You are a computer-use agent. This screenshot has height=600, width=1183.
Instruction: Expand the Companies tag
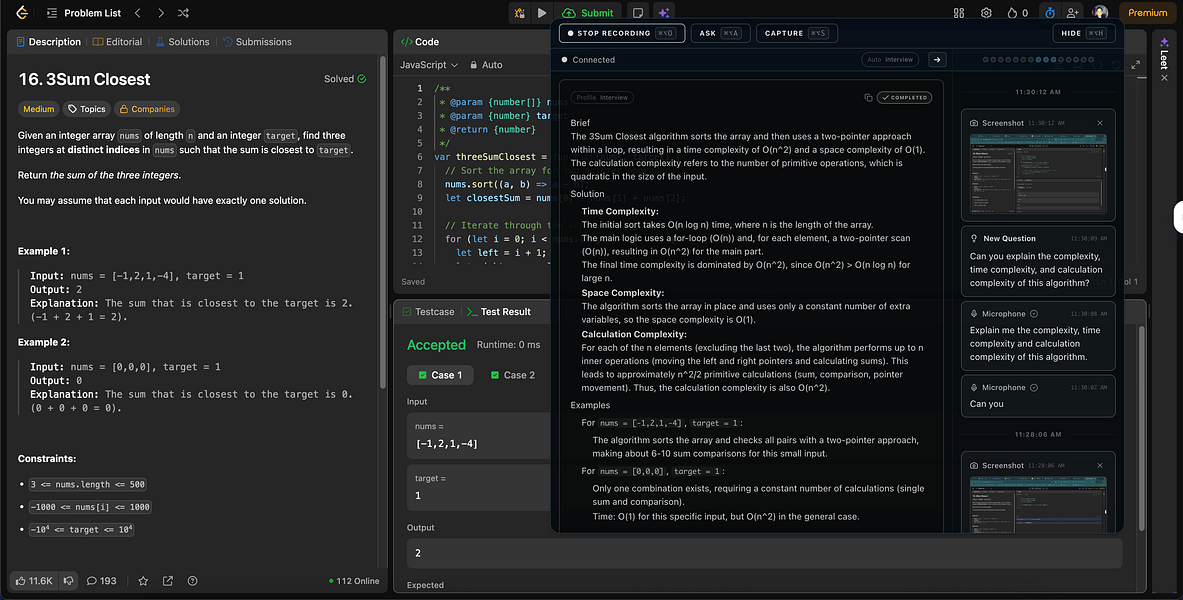147,109
